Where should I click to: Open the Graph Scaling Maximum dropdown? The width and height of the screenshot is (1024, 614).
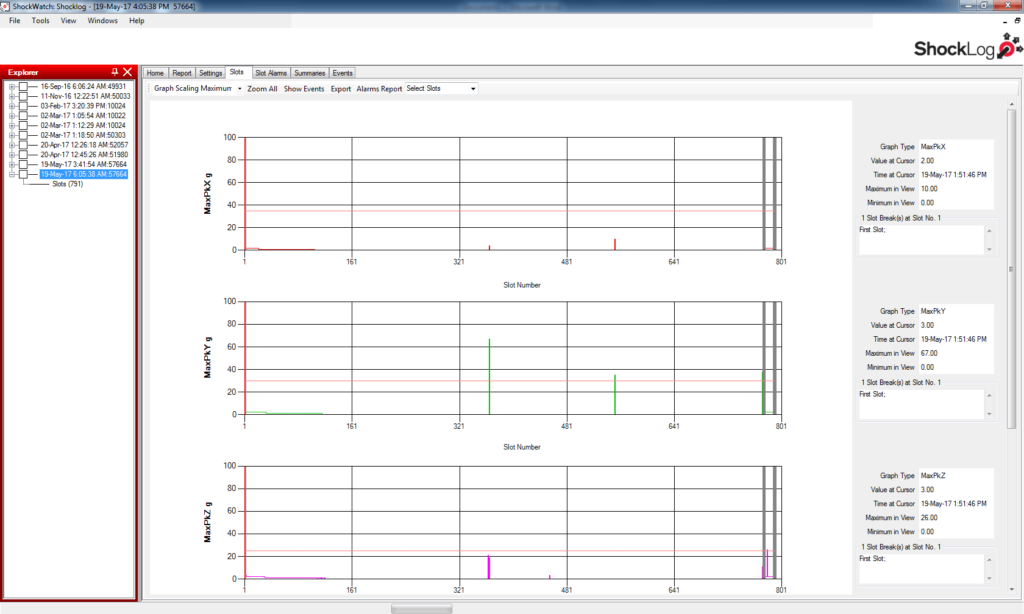point(198,88)
